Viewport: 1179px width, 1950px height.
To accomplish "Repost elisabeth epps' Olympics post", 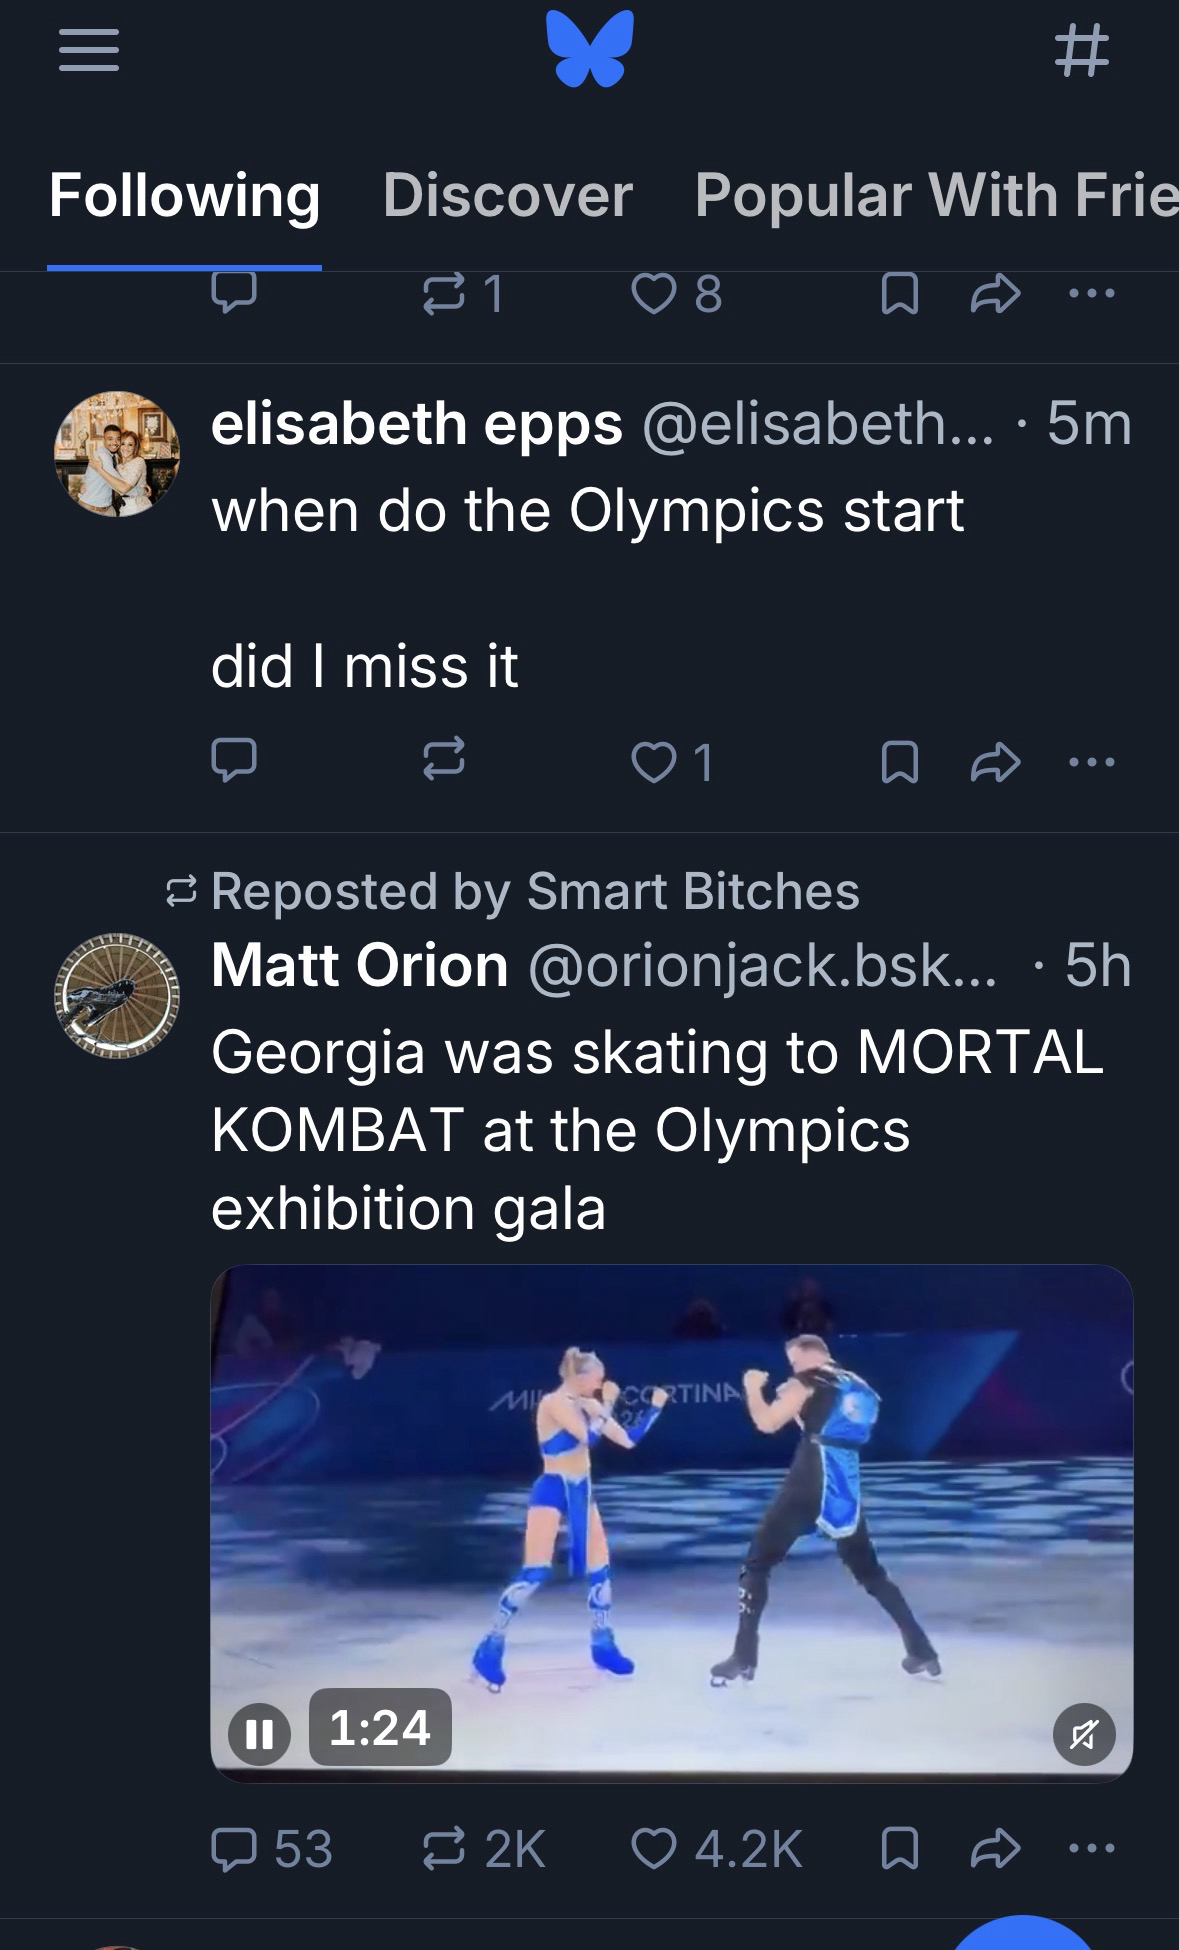I will 444,761.
